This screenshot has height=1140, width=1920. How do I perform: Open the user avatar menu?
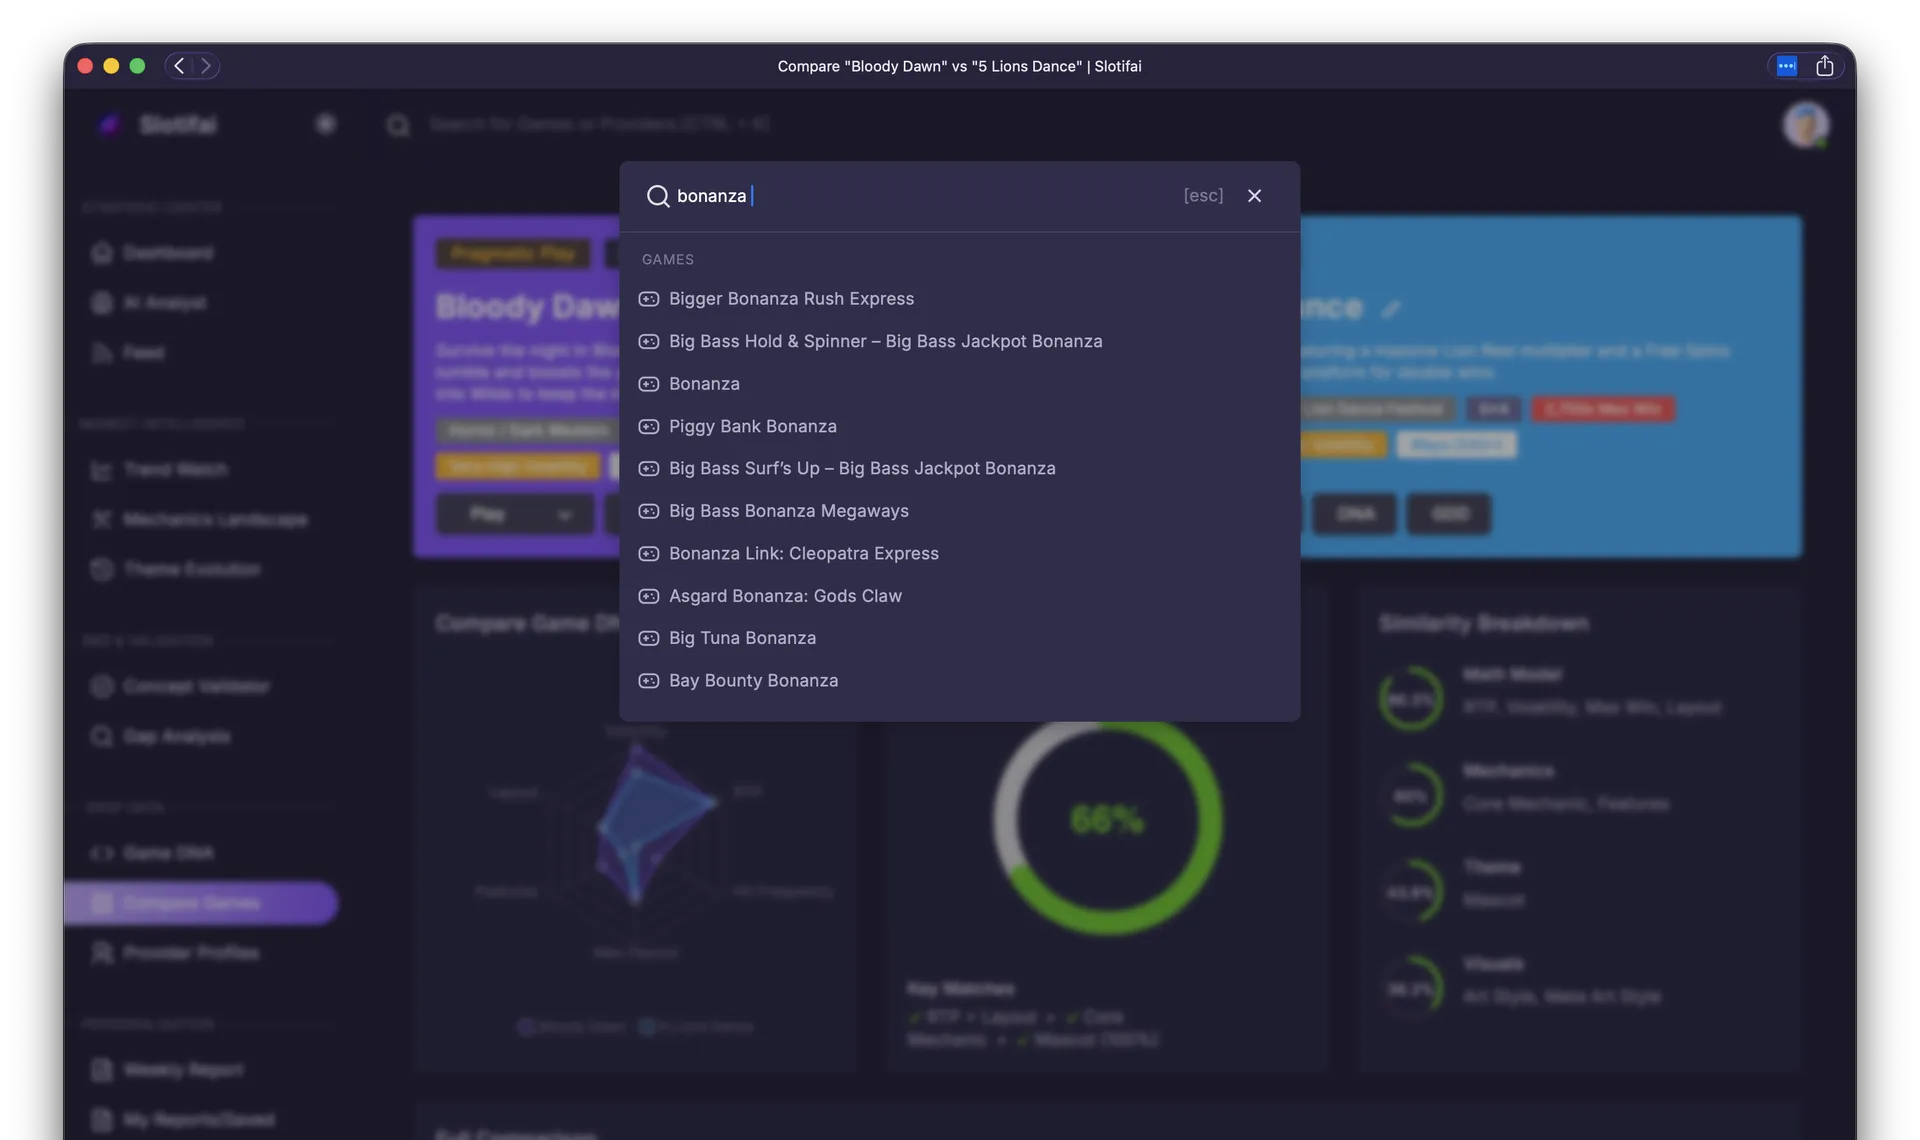tap(1805, 125)
